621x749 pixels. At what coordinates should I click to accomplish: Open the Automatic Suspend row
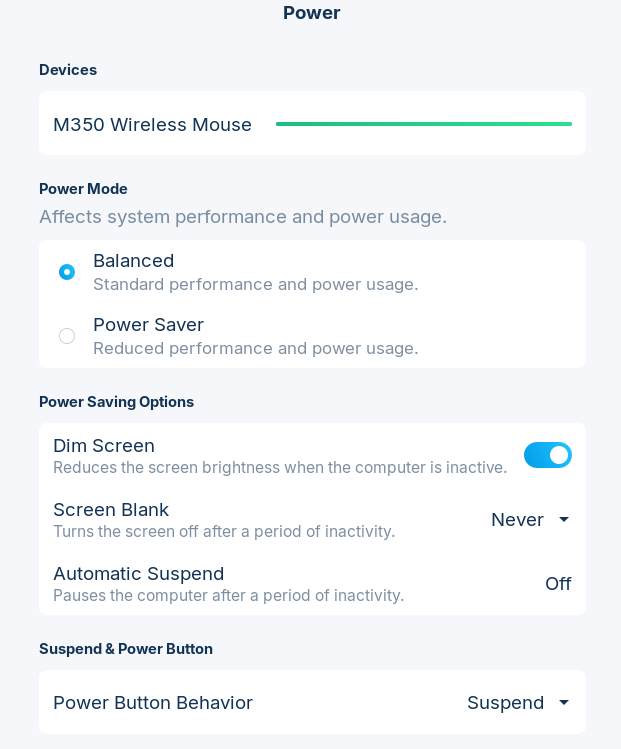tap(300, 583)
